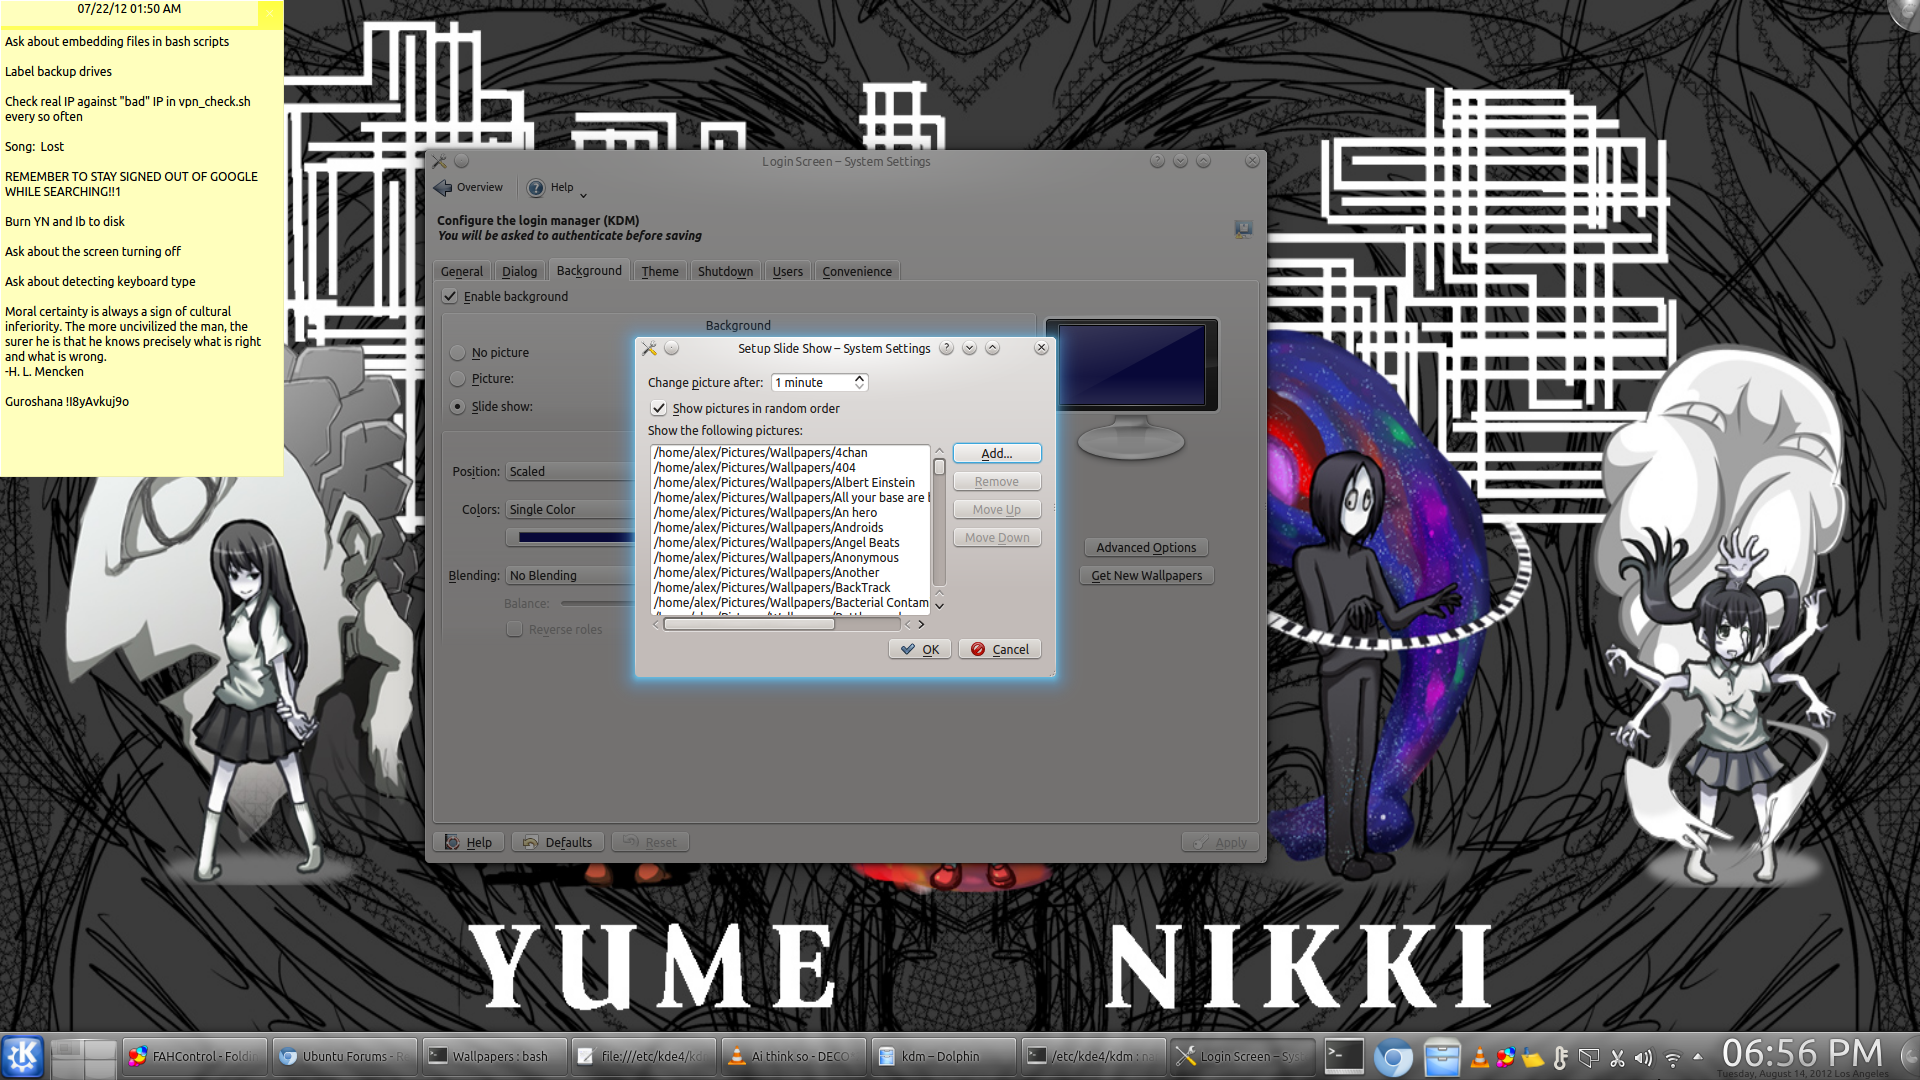
Task: Select the No picture radio option
Action: click(458, 353)
